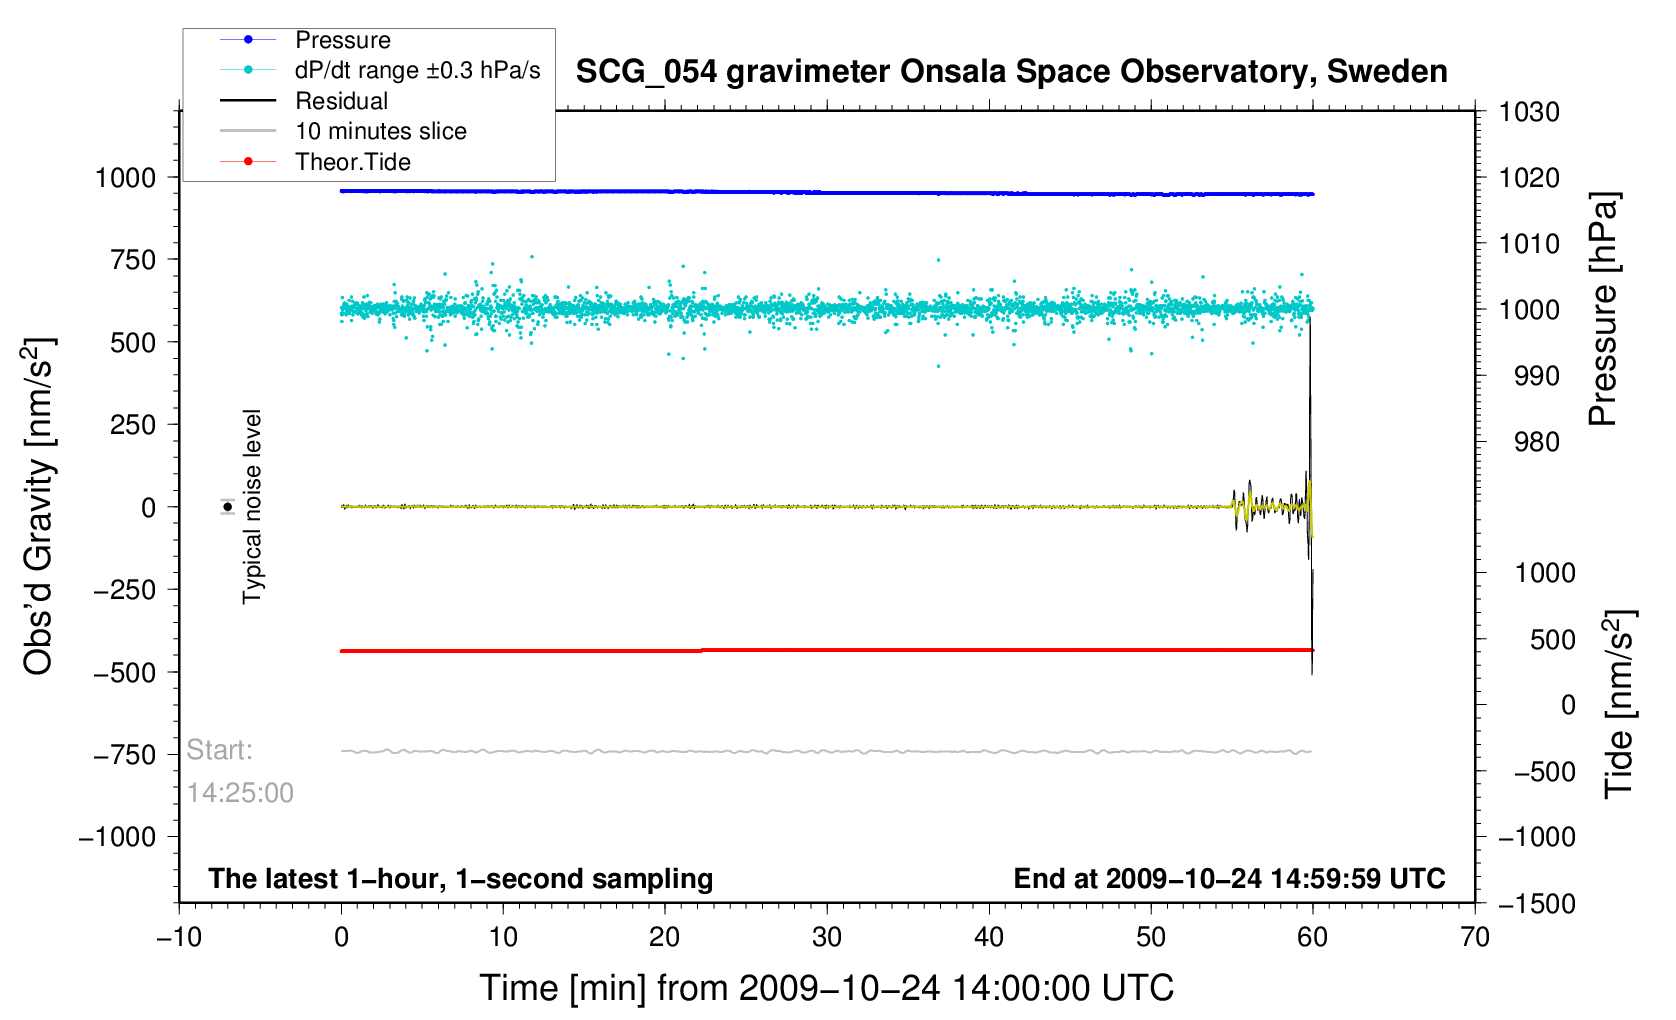Click the Pressure [hPa] right axis title
The width and height of the screenshot is (1676, 1020).
pyautogui.click(x=1603, y=310)
